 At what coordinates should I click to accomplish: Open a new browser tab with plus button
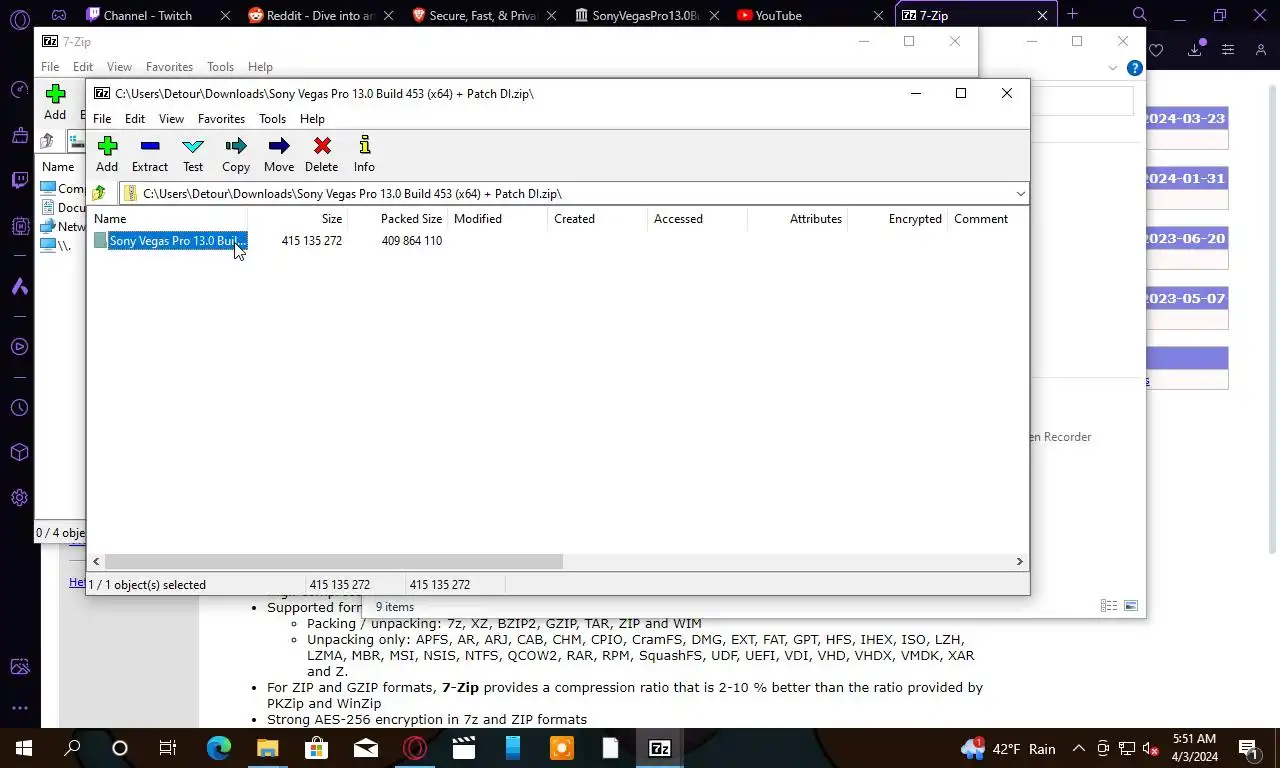1072,14
